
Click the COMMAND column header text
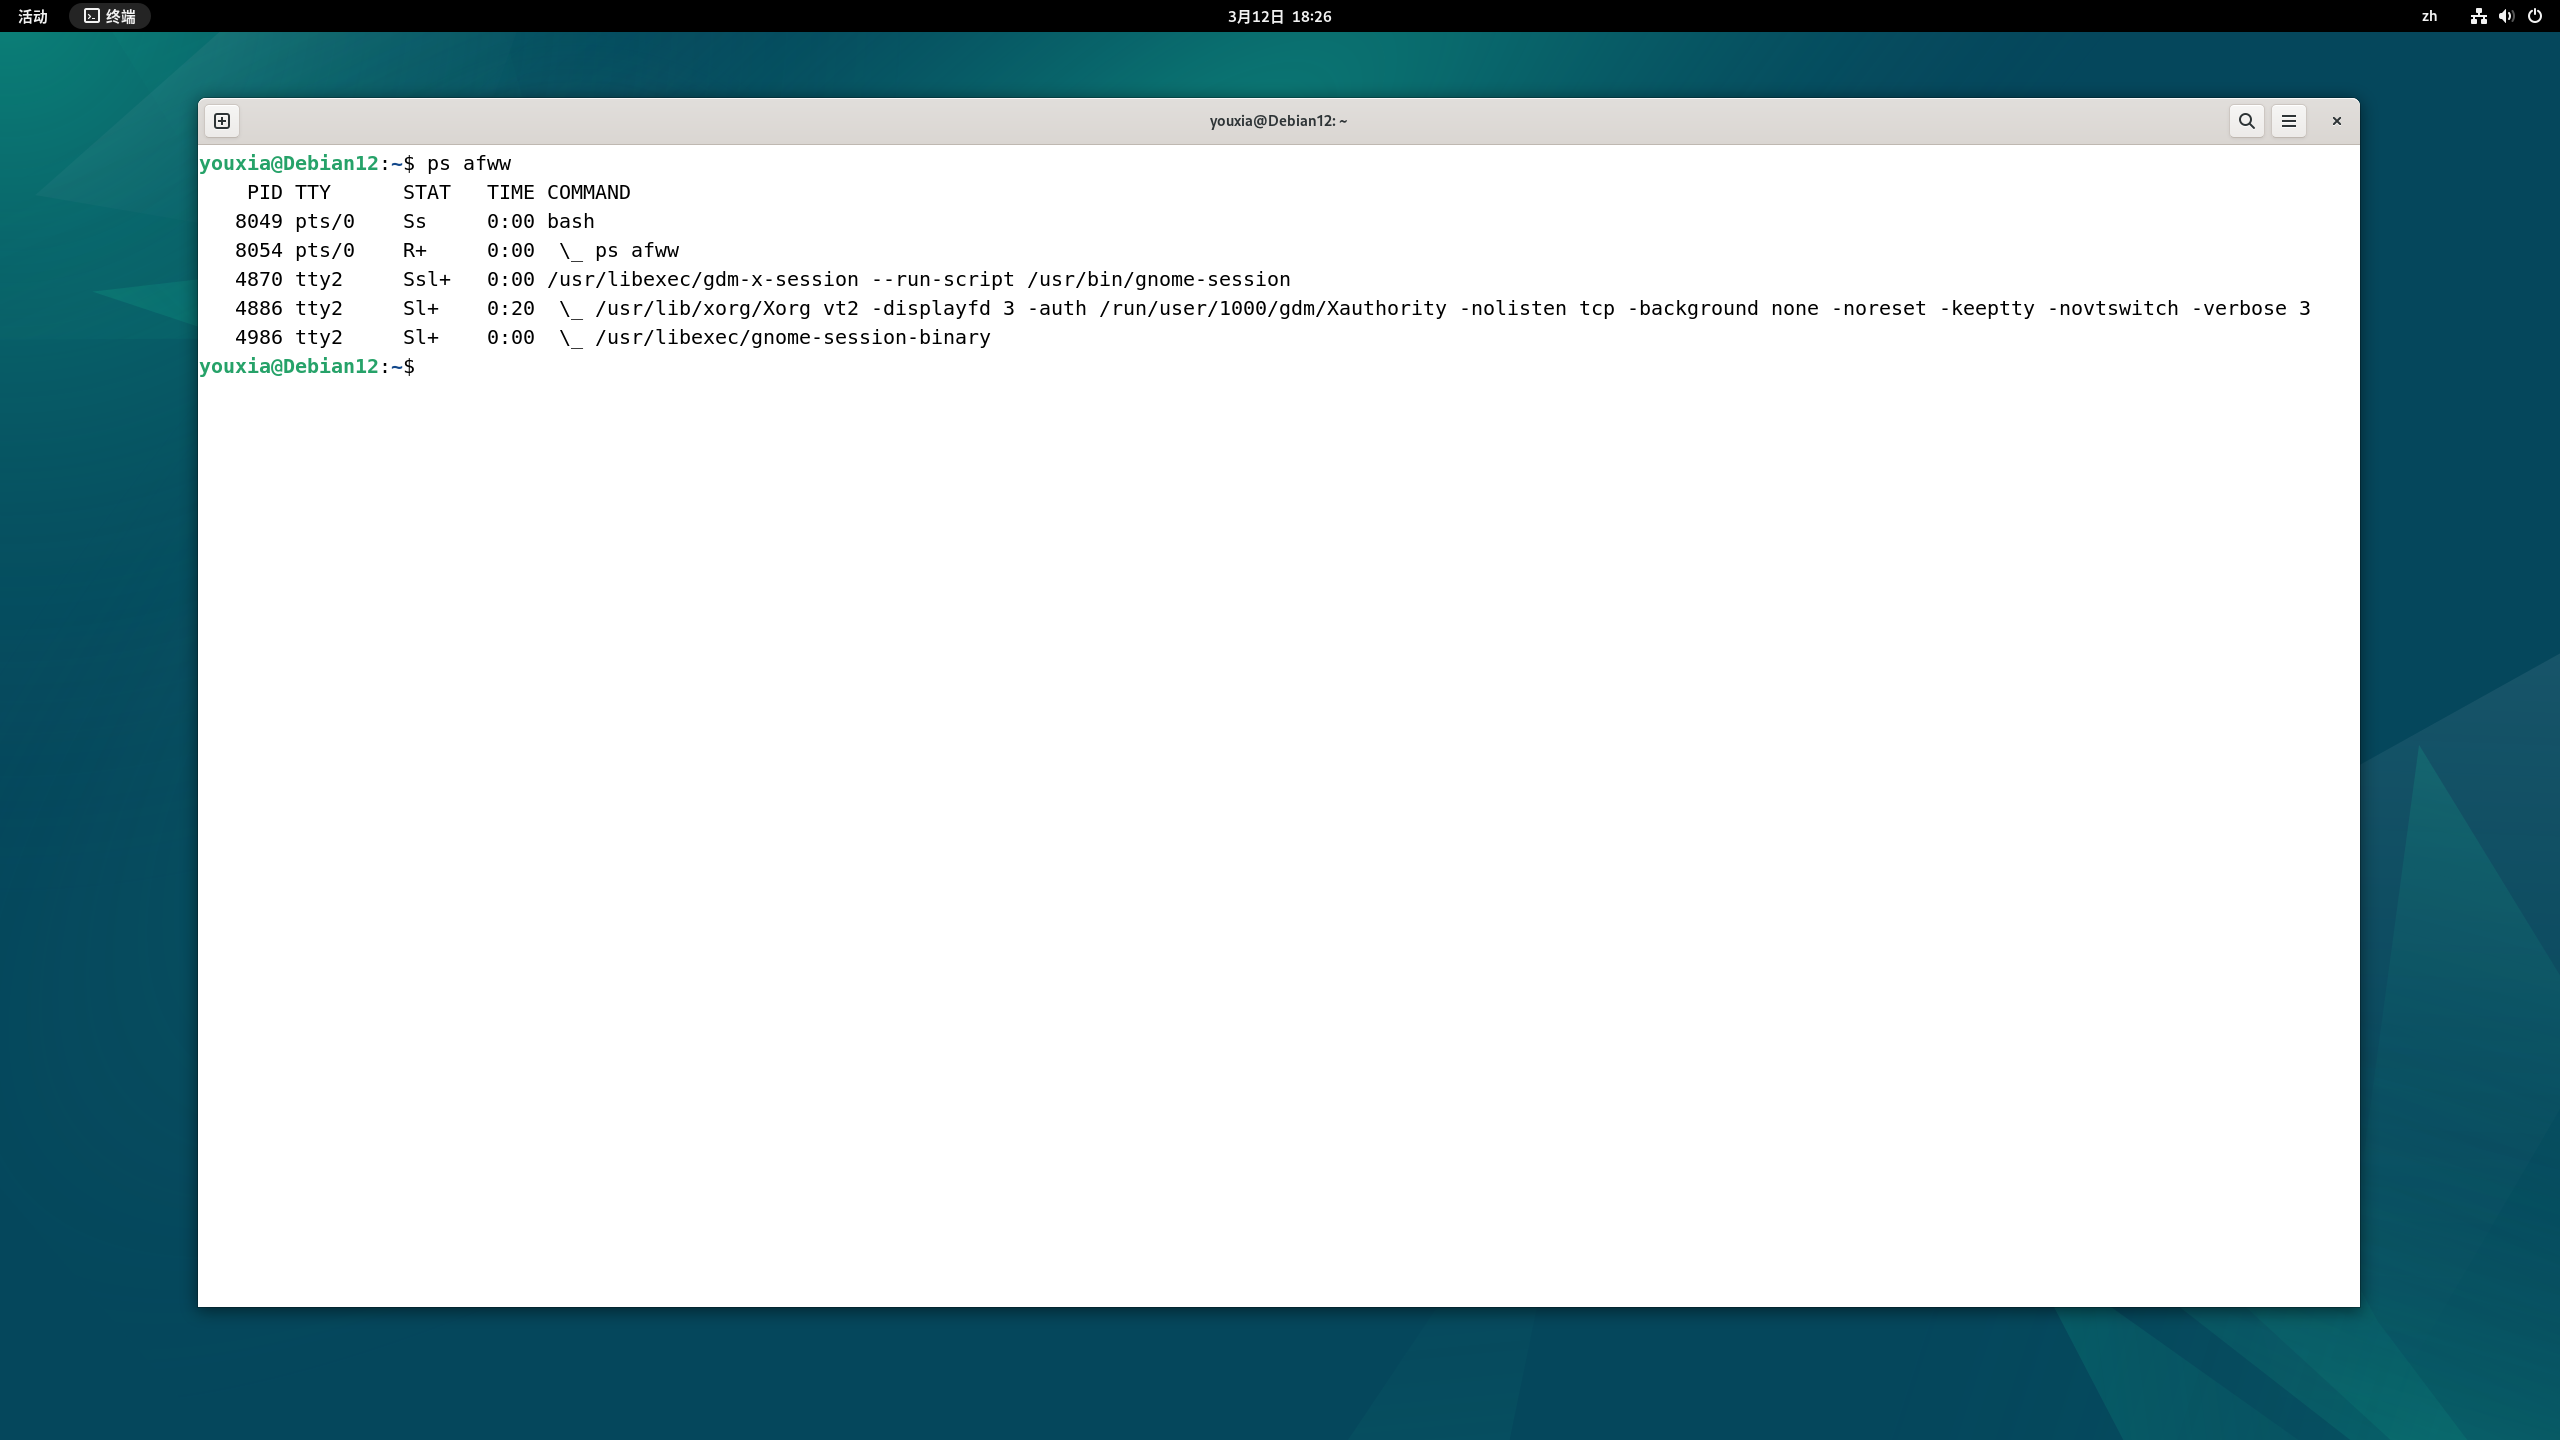point(588,192)
